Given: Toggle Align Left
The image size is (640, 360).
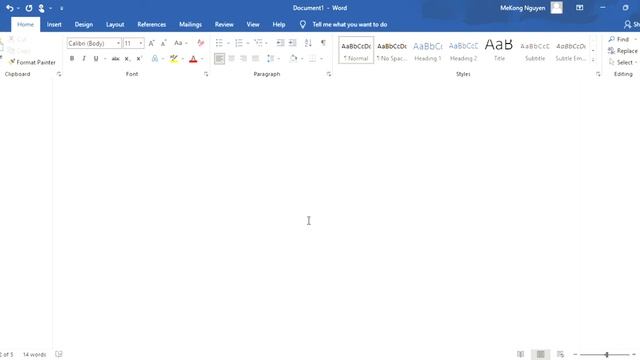Looking at the screenshot, I should click(219, 58).
